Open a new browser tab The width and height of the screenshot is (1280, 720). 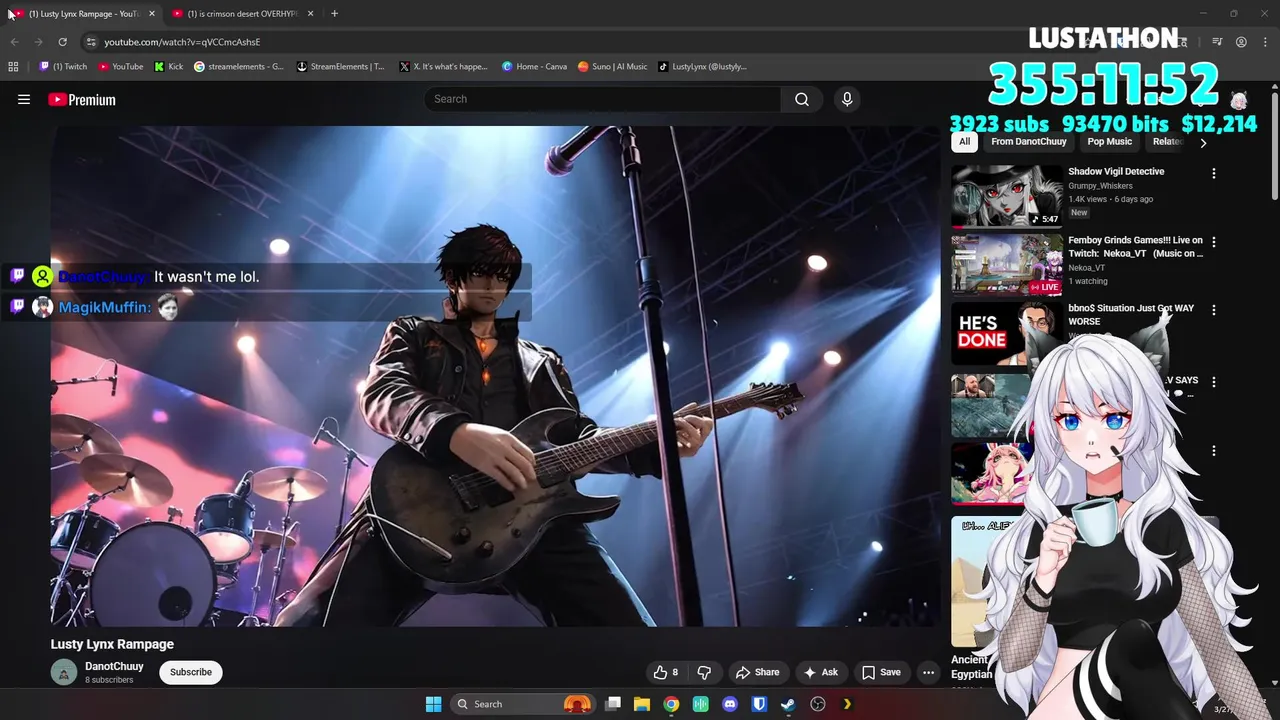[x=334, y=14]
